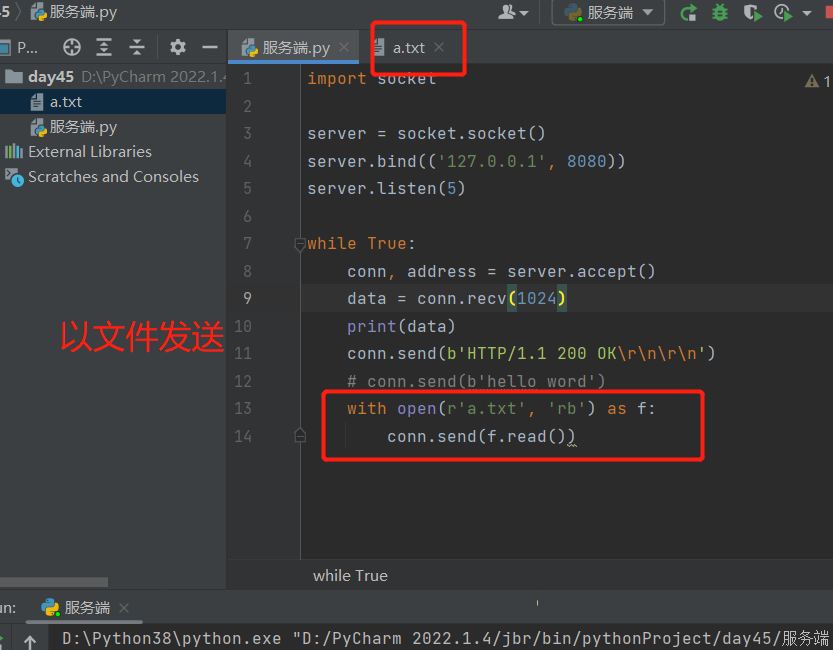This screenshot has height=650, width=833.
Task: Click the 'while True' breadcrumb
Action: 350,576
